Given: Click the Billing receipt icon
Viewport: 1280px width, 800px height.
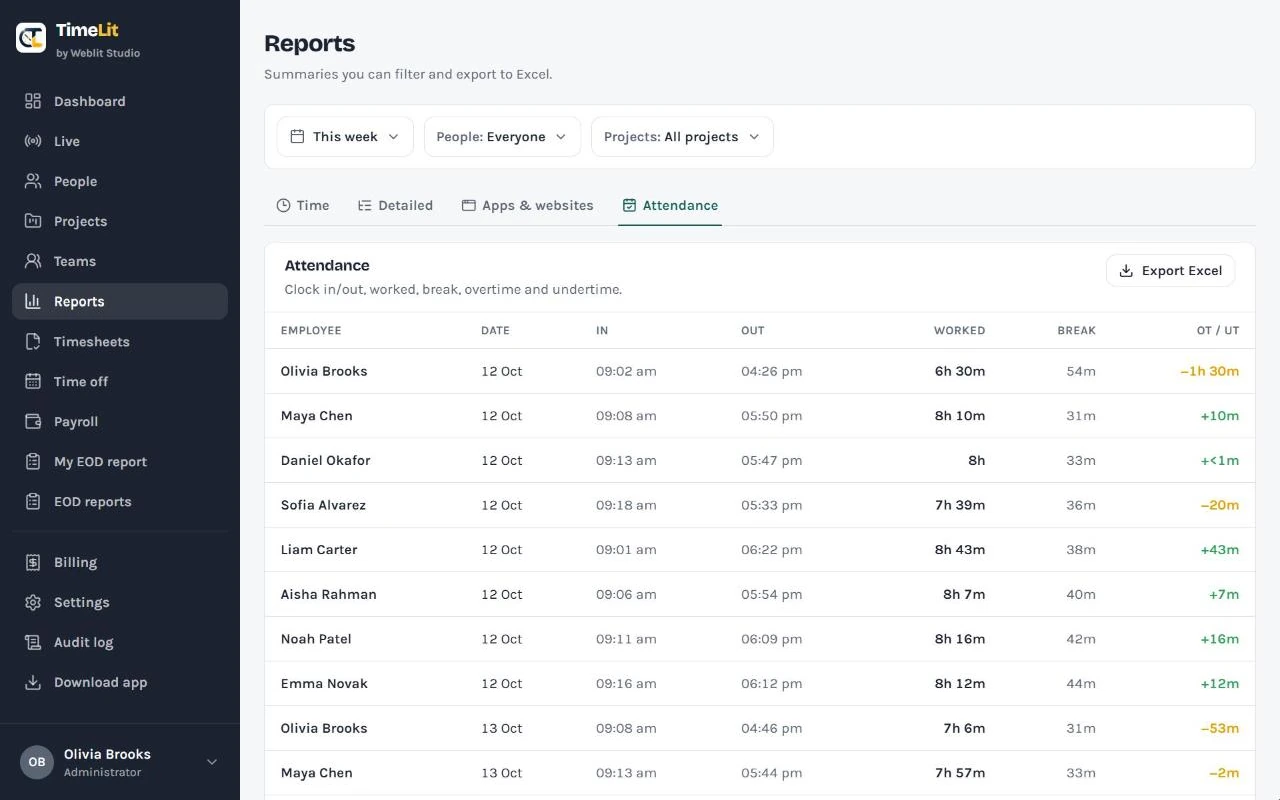Looking at the screenshot, I should coord(33,562).
